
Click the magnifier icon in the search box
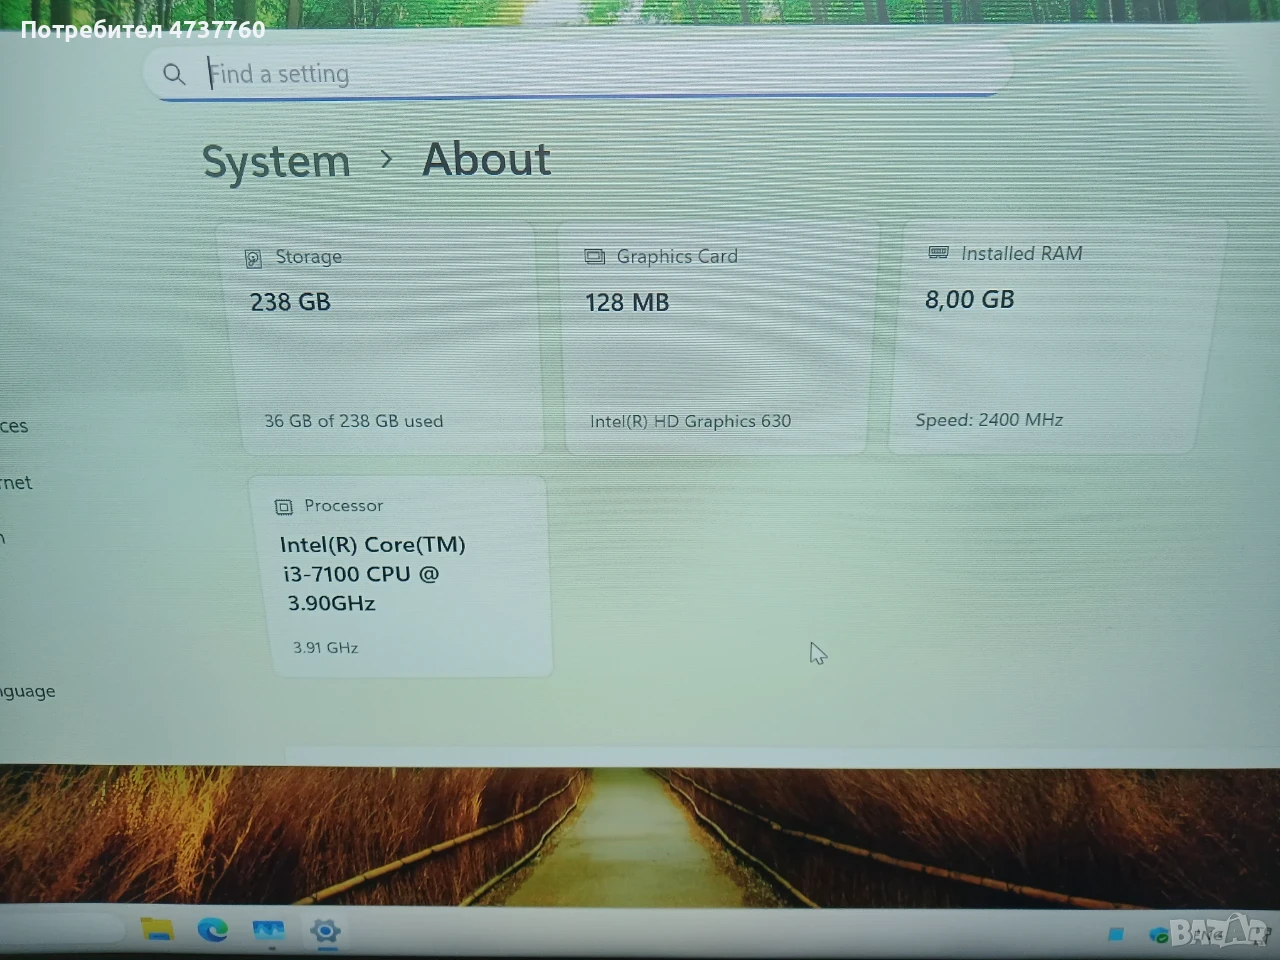pyautogui.click(x=174, y=74)
